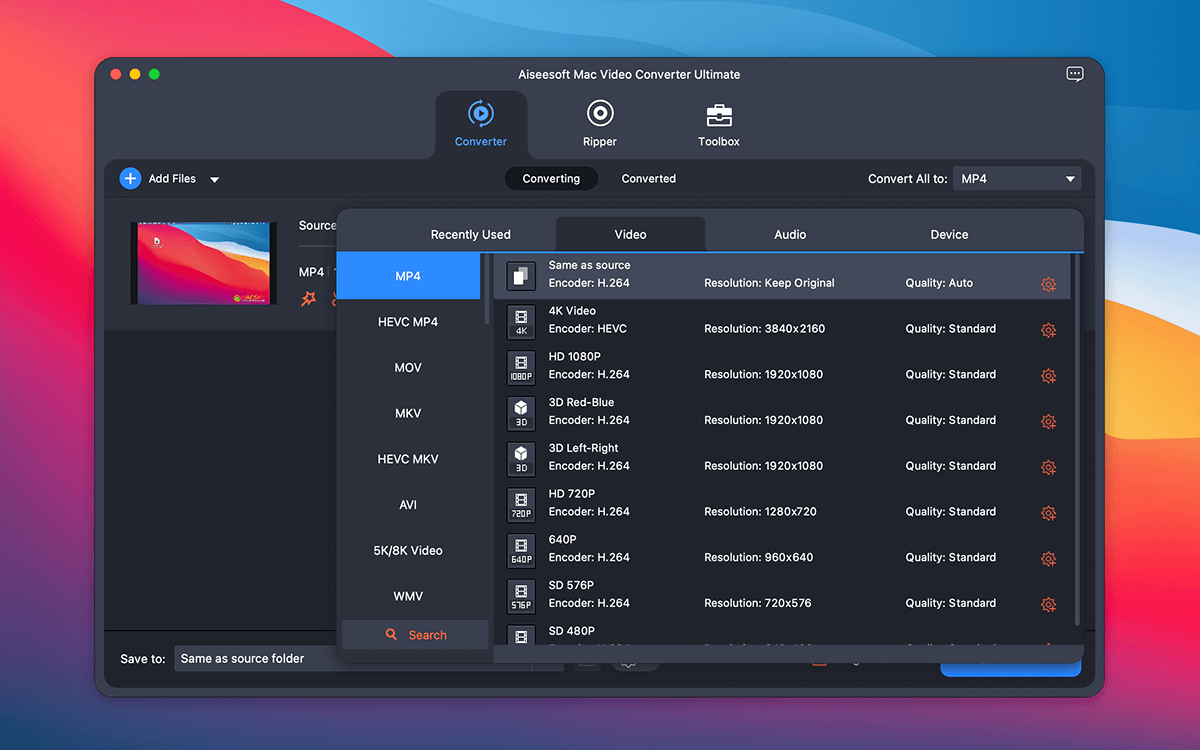The height and width of the screenshot is (750, 1200).
Task: Open the feedback chat icon in title bar
Action: pos(1075,74)
